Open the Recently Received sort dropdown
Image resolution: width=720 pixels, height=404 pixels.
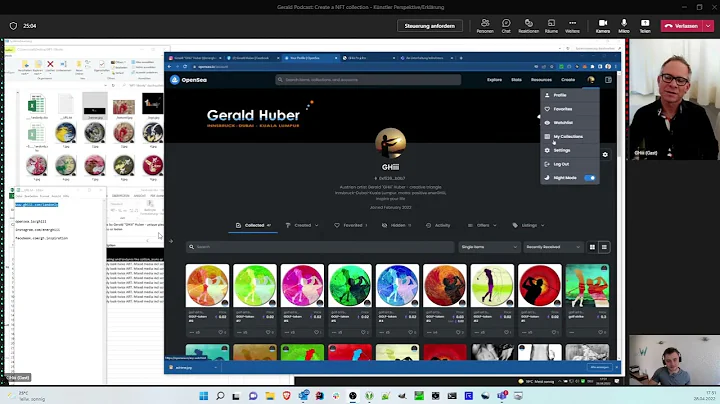(x=553, y=247)
